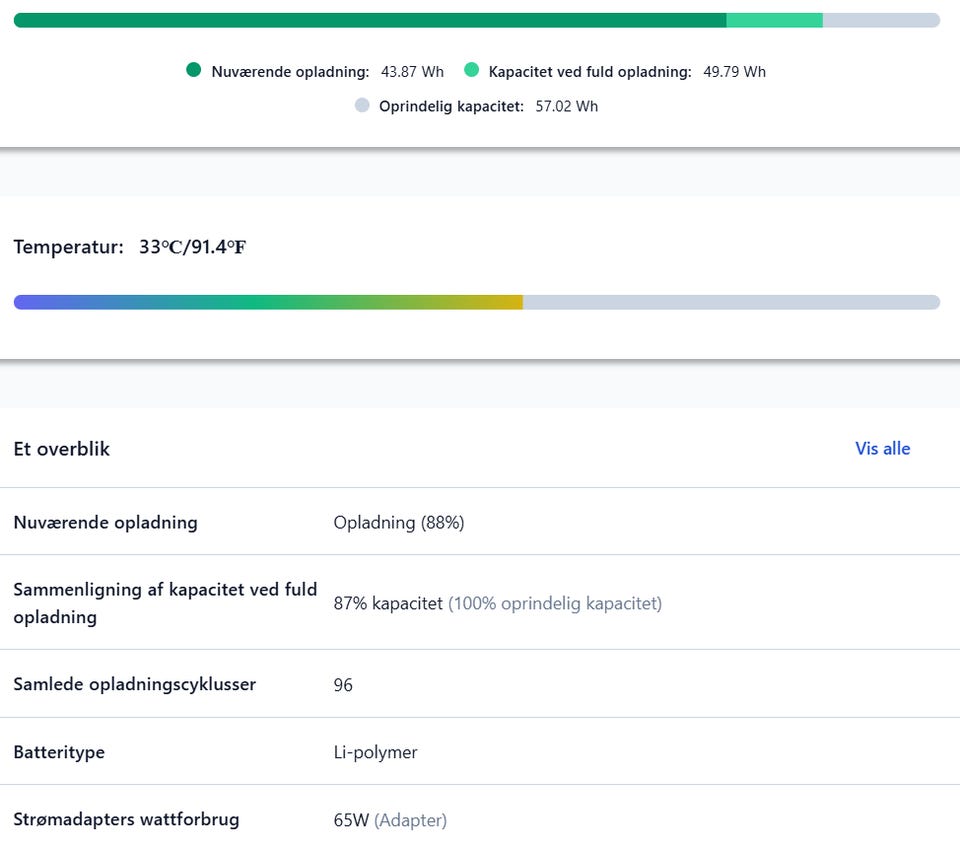
Task: Click the light green segment of the capacity bar
Action: coord(774,20)
